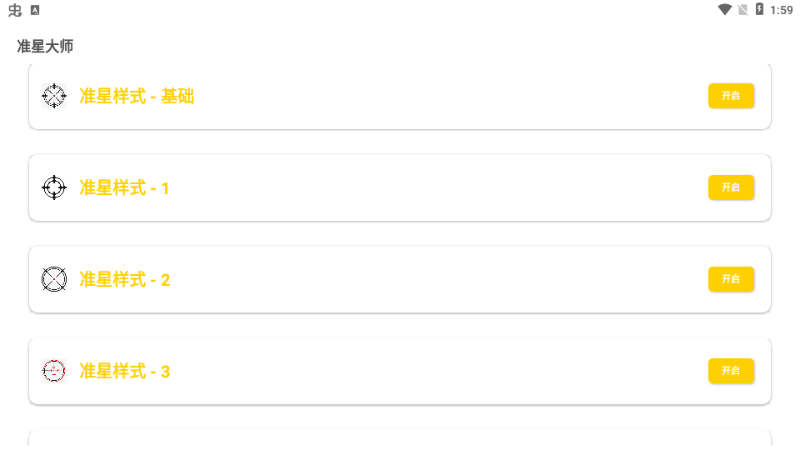
Task: Tap the partially visible card at the bottom
Action: click(400, 438)
